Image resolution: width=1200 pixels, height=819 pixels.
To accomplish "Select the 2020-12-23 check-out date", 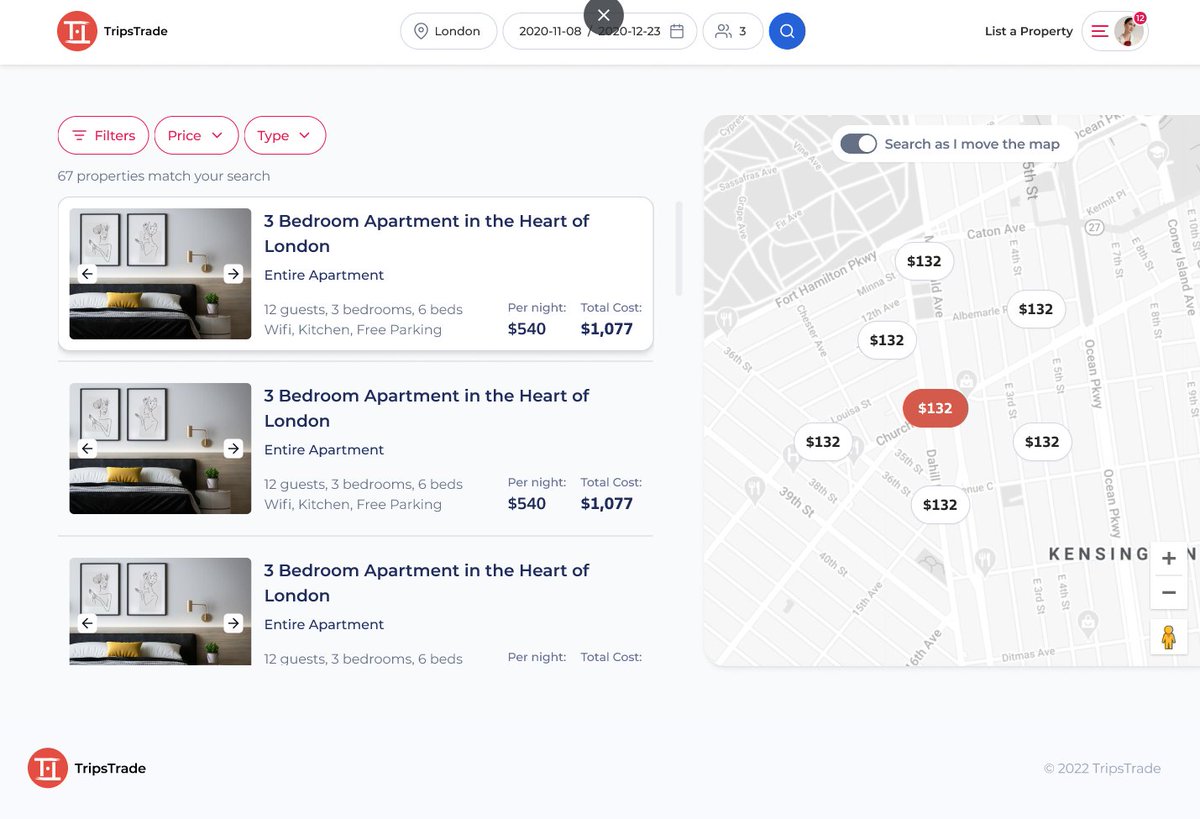I will click(x=629, y=31).
